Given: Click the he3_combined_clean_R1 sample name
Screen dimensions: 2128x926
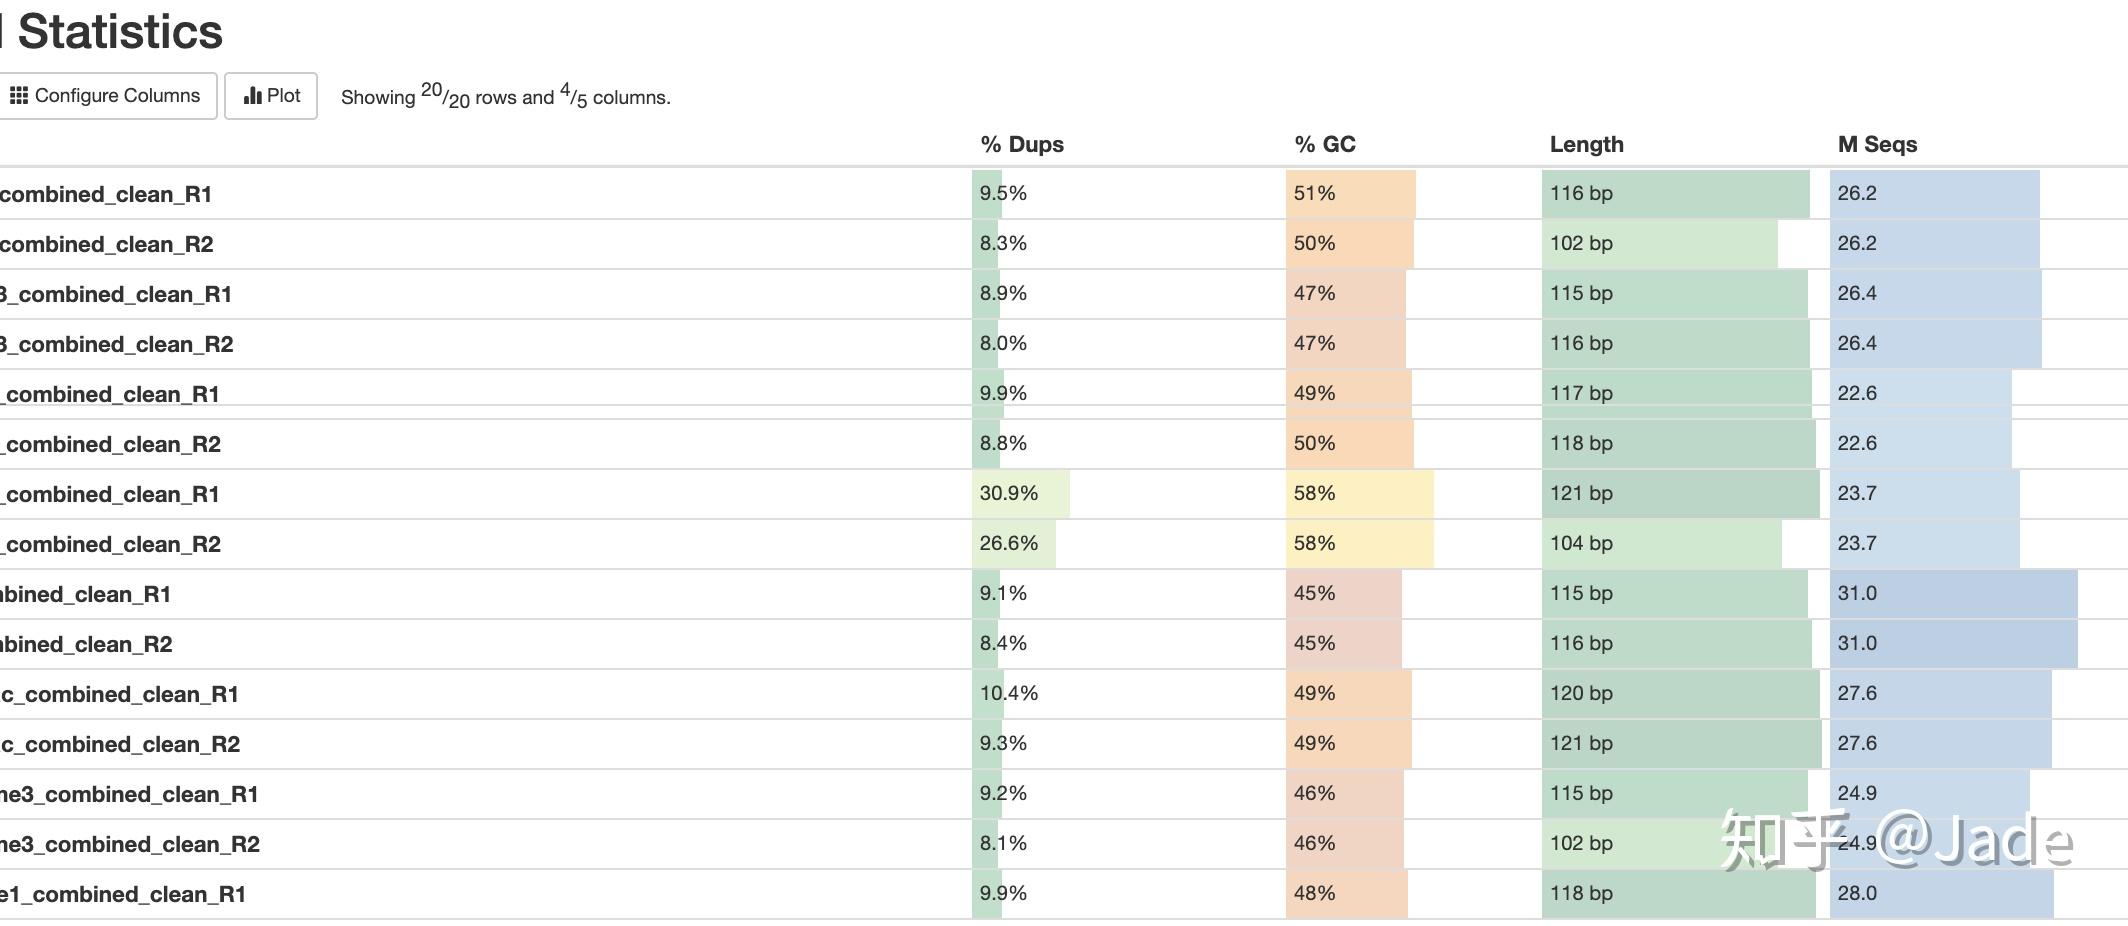Looking at the screenshot, I should 128,794.
